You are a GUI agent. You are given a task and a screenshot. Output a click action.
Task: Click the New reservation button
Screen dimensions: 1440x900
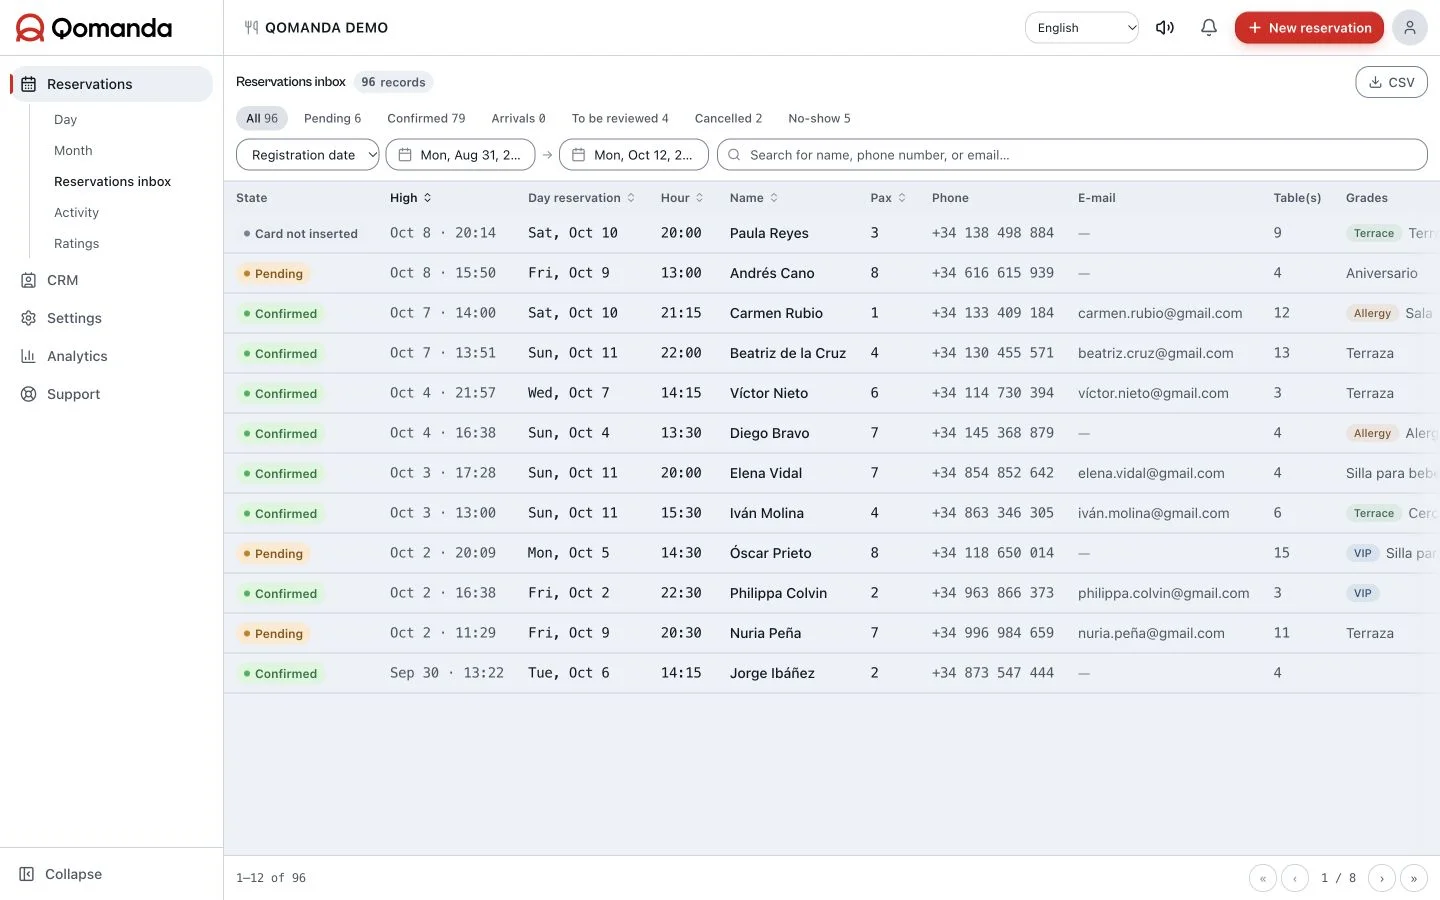pyautogui.click(x=1309, y=28)
